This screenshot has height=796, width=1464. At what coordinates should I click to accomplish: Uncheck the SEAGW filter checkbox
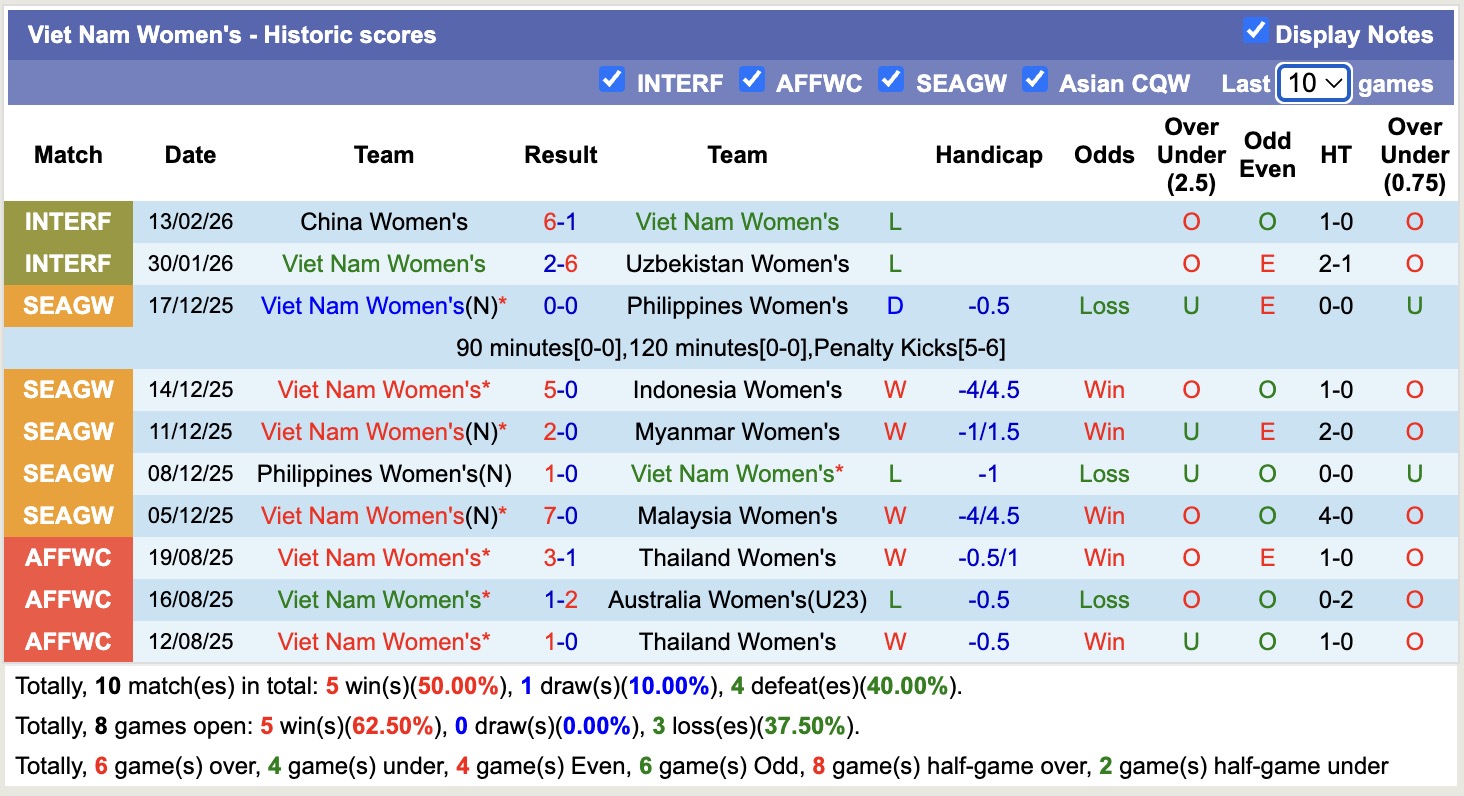891,79
